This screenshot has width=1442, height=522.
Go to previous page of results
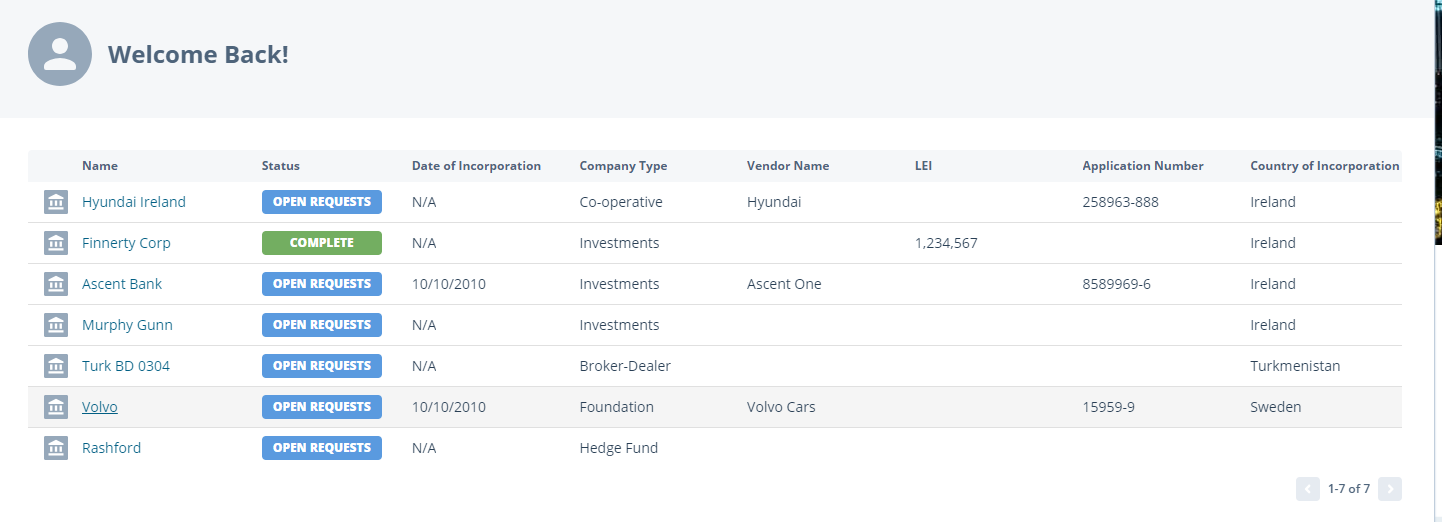coord(1307,489)
